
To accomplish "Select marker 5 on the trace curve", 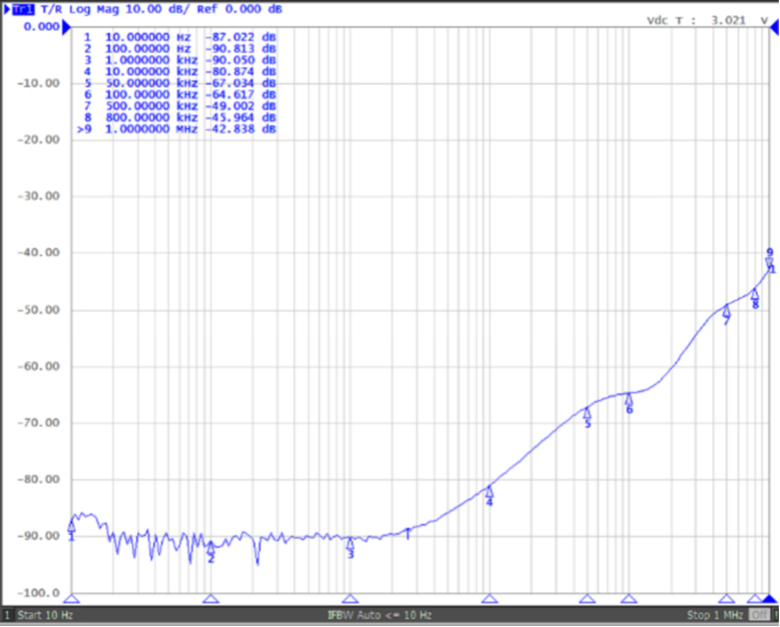I will click(x=587, y=414).
